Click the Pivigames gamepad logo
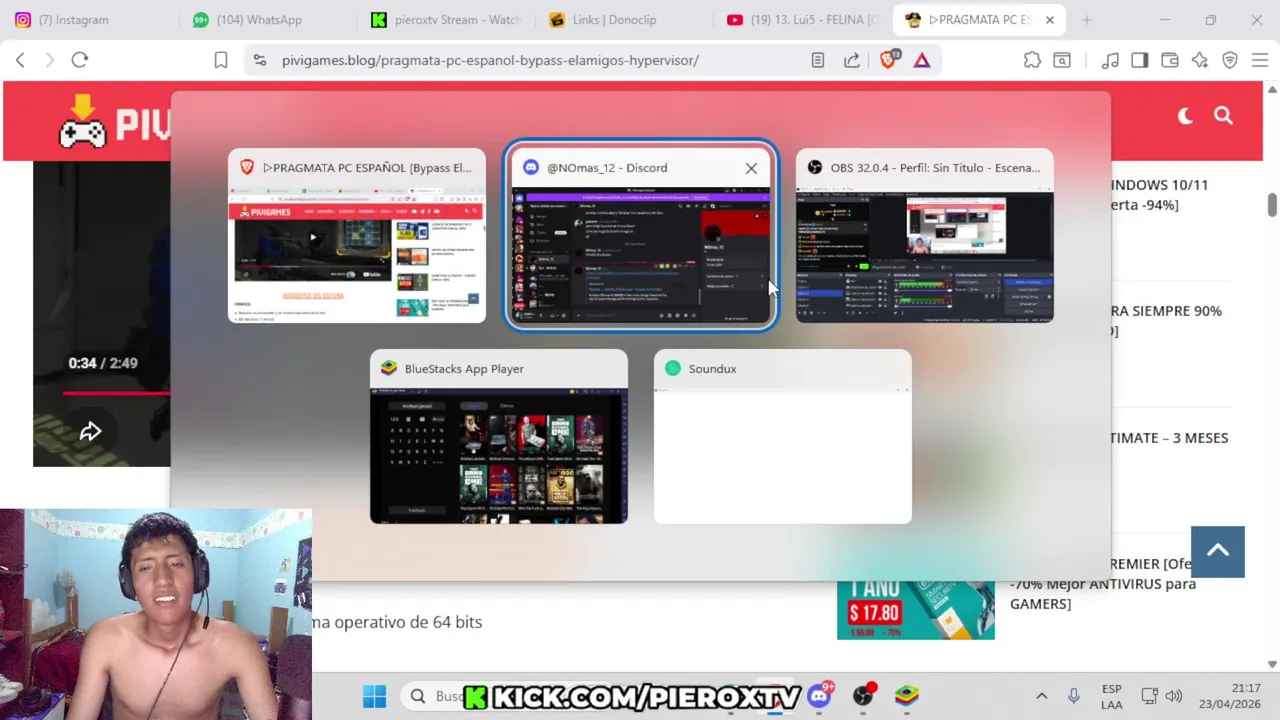This screenshot has height=720, width=1280. tap(83, 122)
